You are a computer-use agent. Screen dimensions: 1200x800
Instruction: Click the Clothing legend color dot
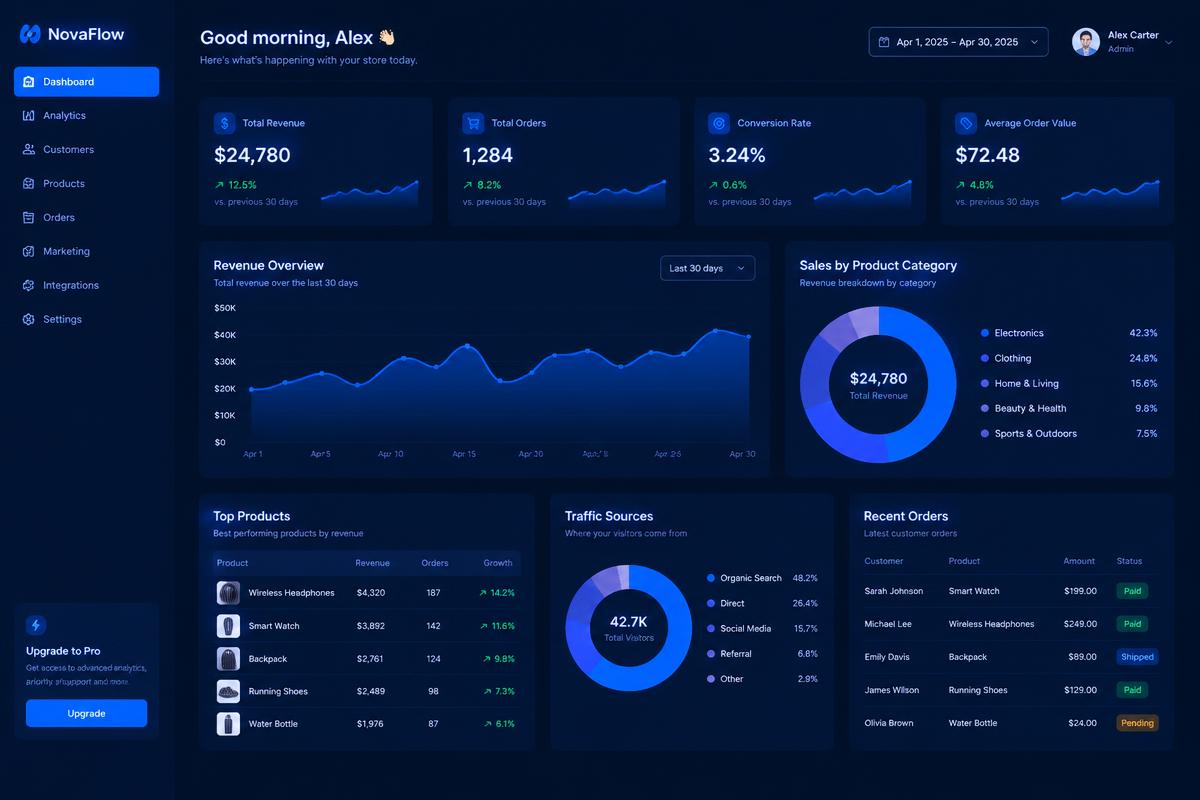(x=985, y=358)
